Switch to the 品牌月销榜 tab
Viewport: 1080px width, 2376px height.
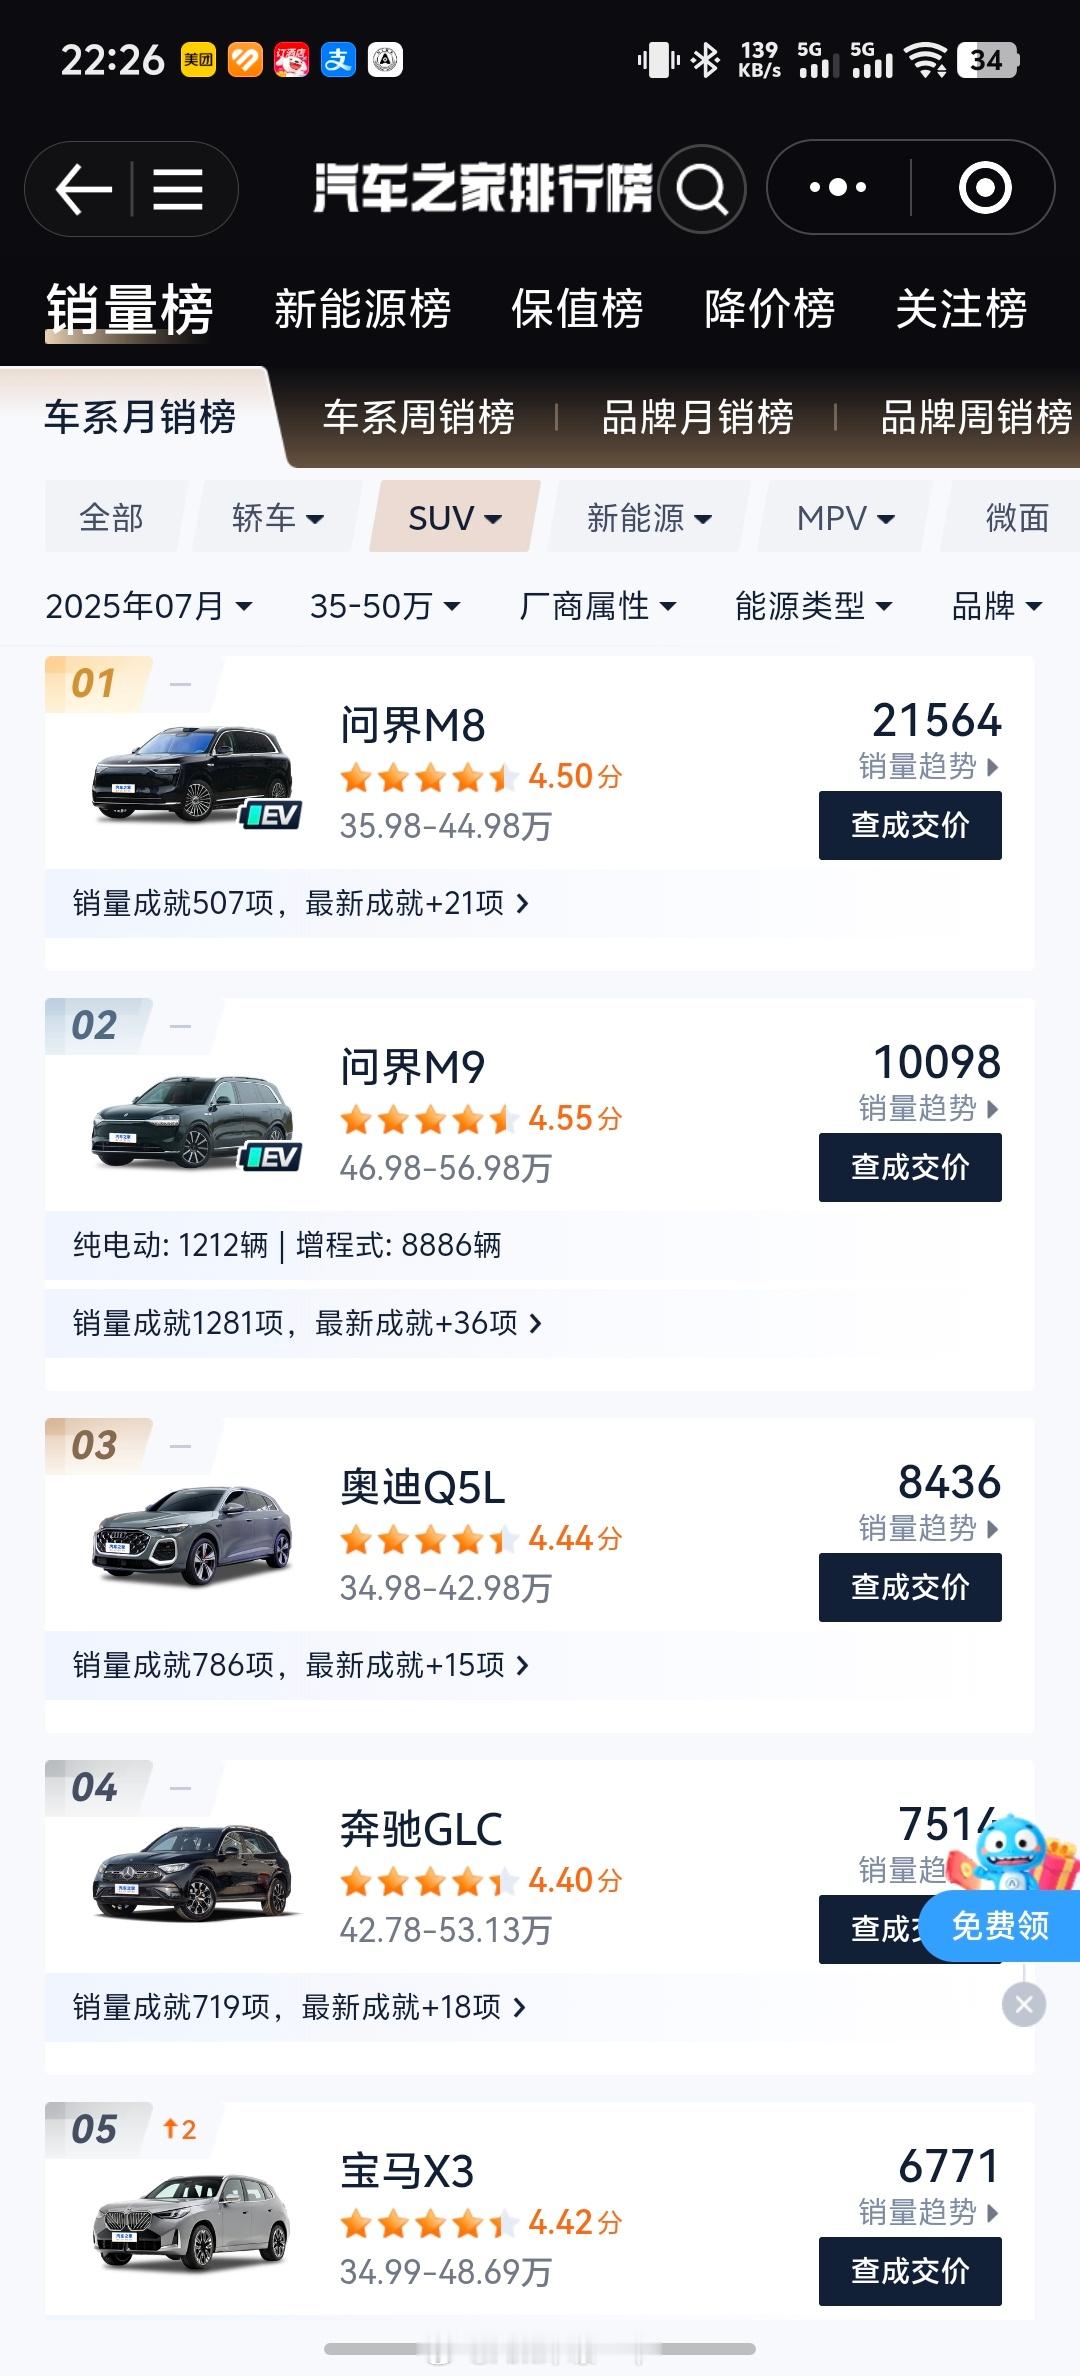click(697, 417)
